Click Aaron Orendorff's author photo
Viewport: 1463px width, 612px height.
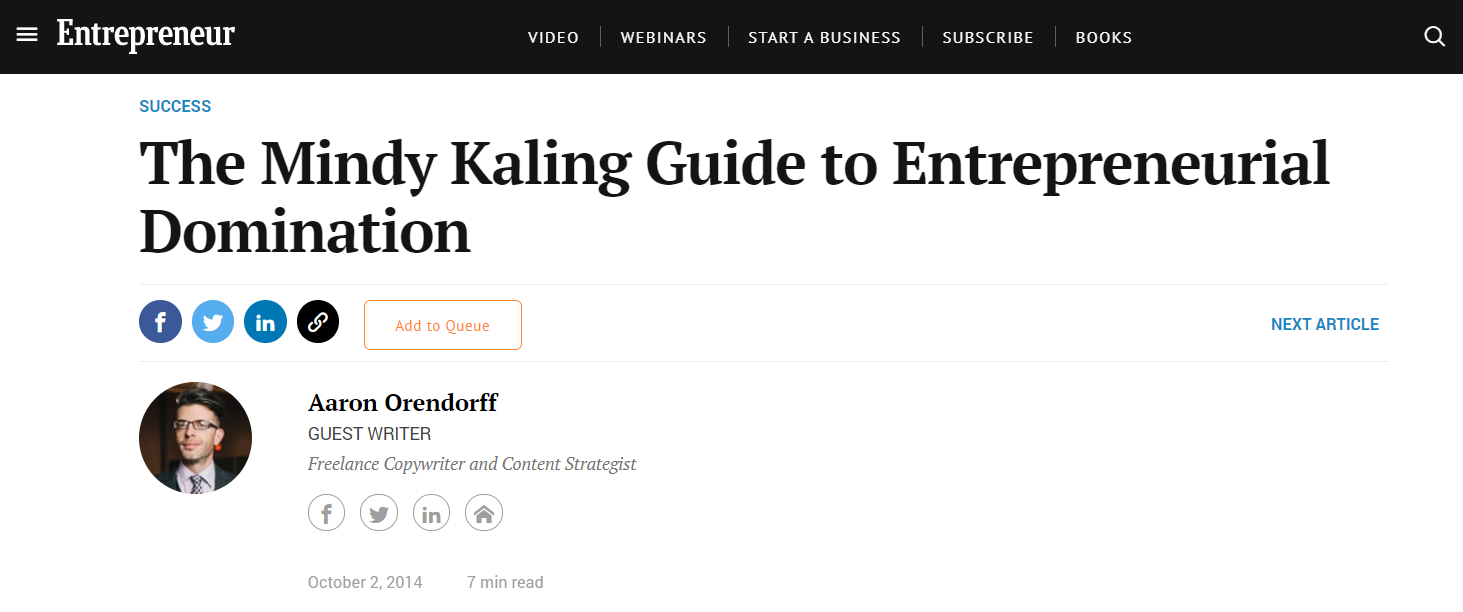pos(195,438)
